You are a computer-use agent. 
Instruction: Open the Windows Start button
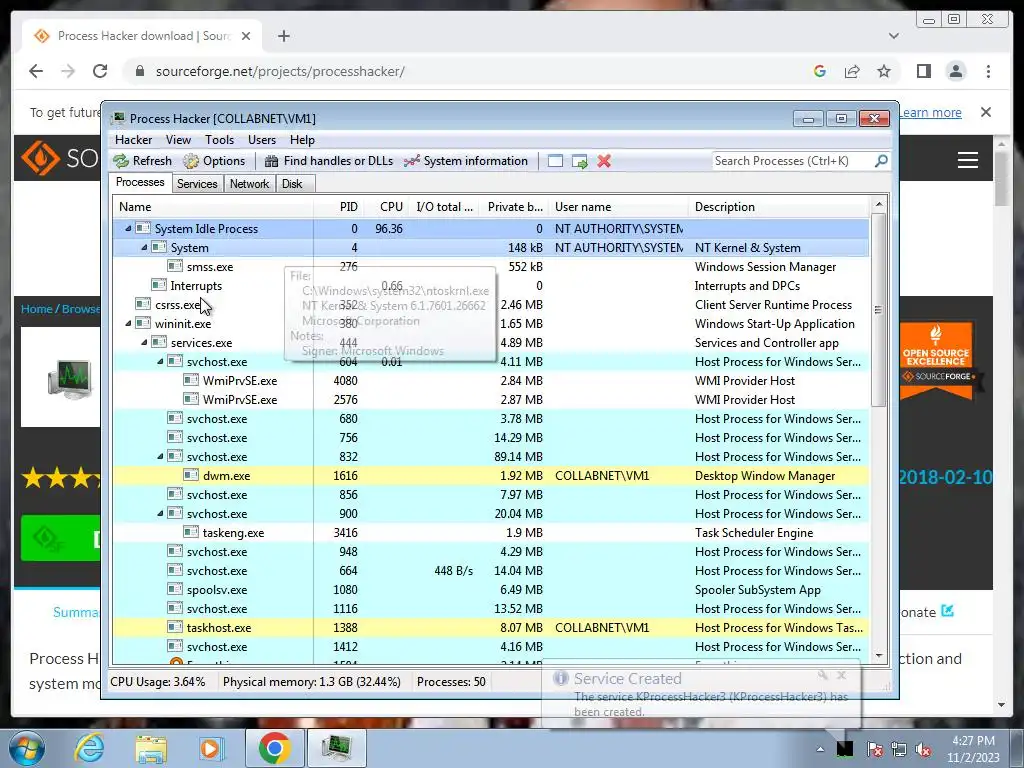pyautogui.click(x=26, y=748)
